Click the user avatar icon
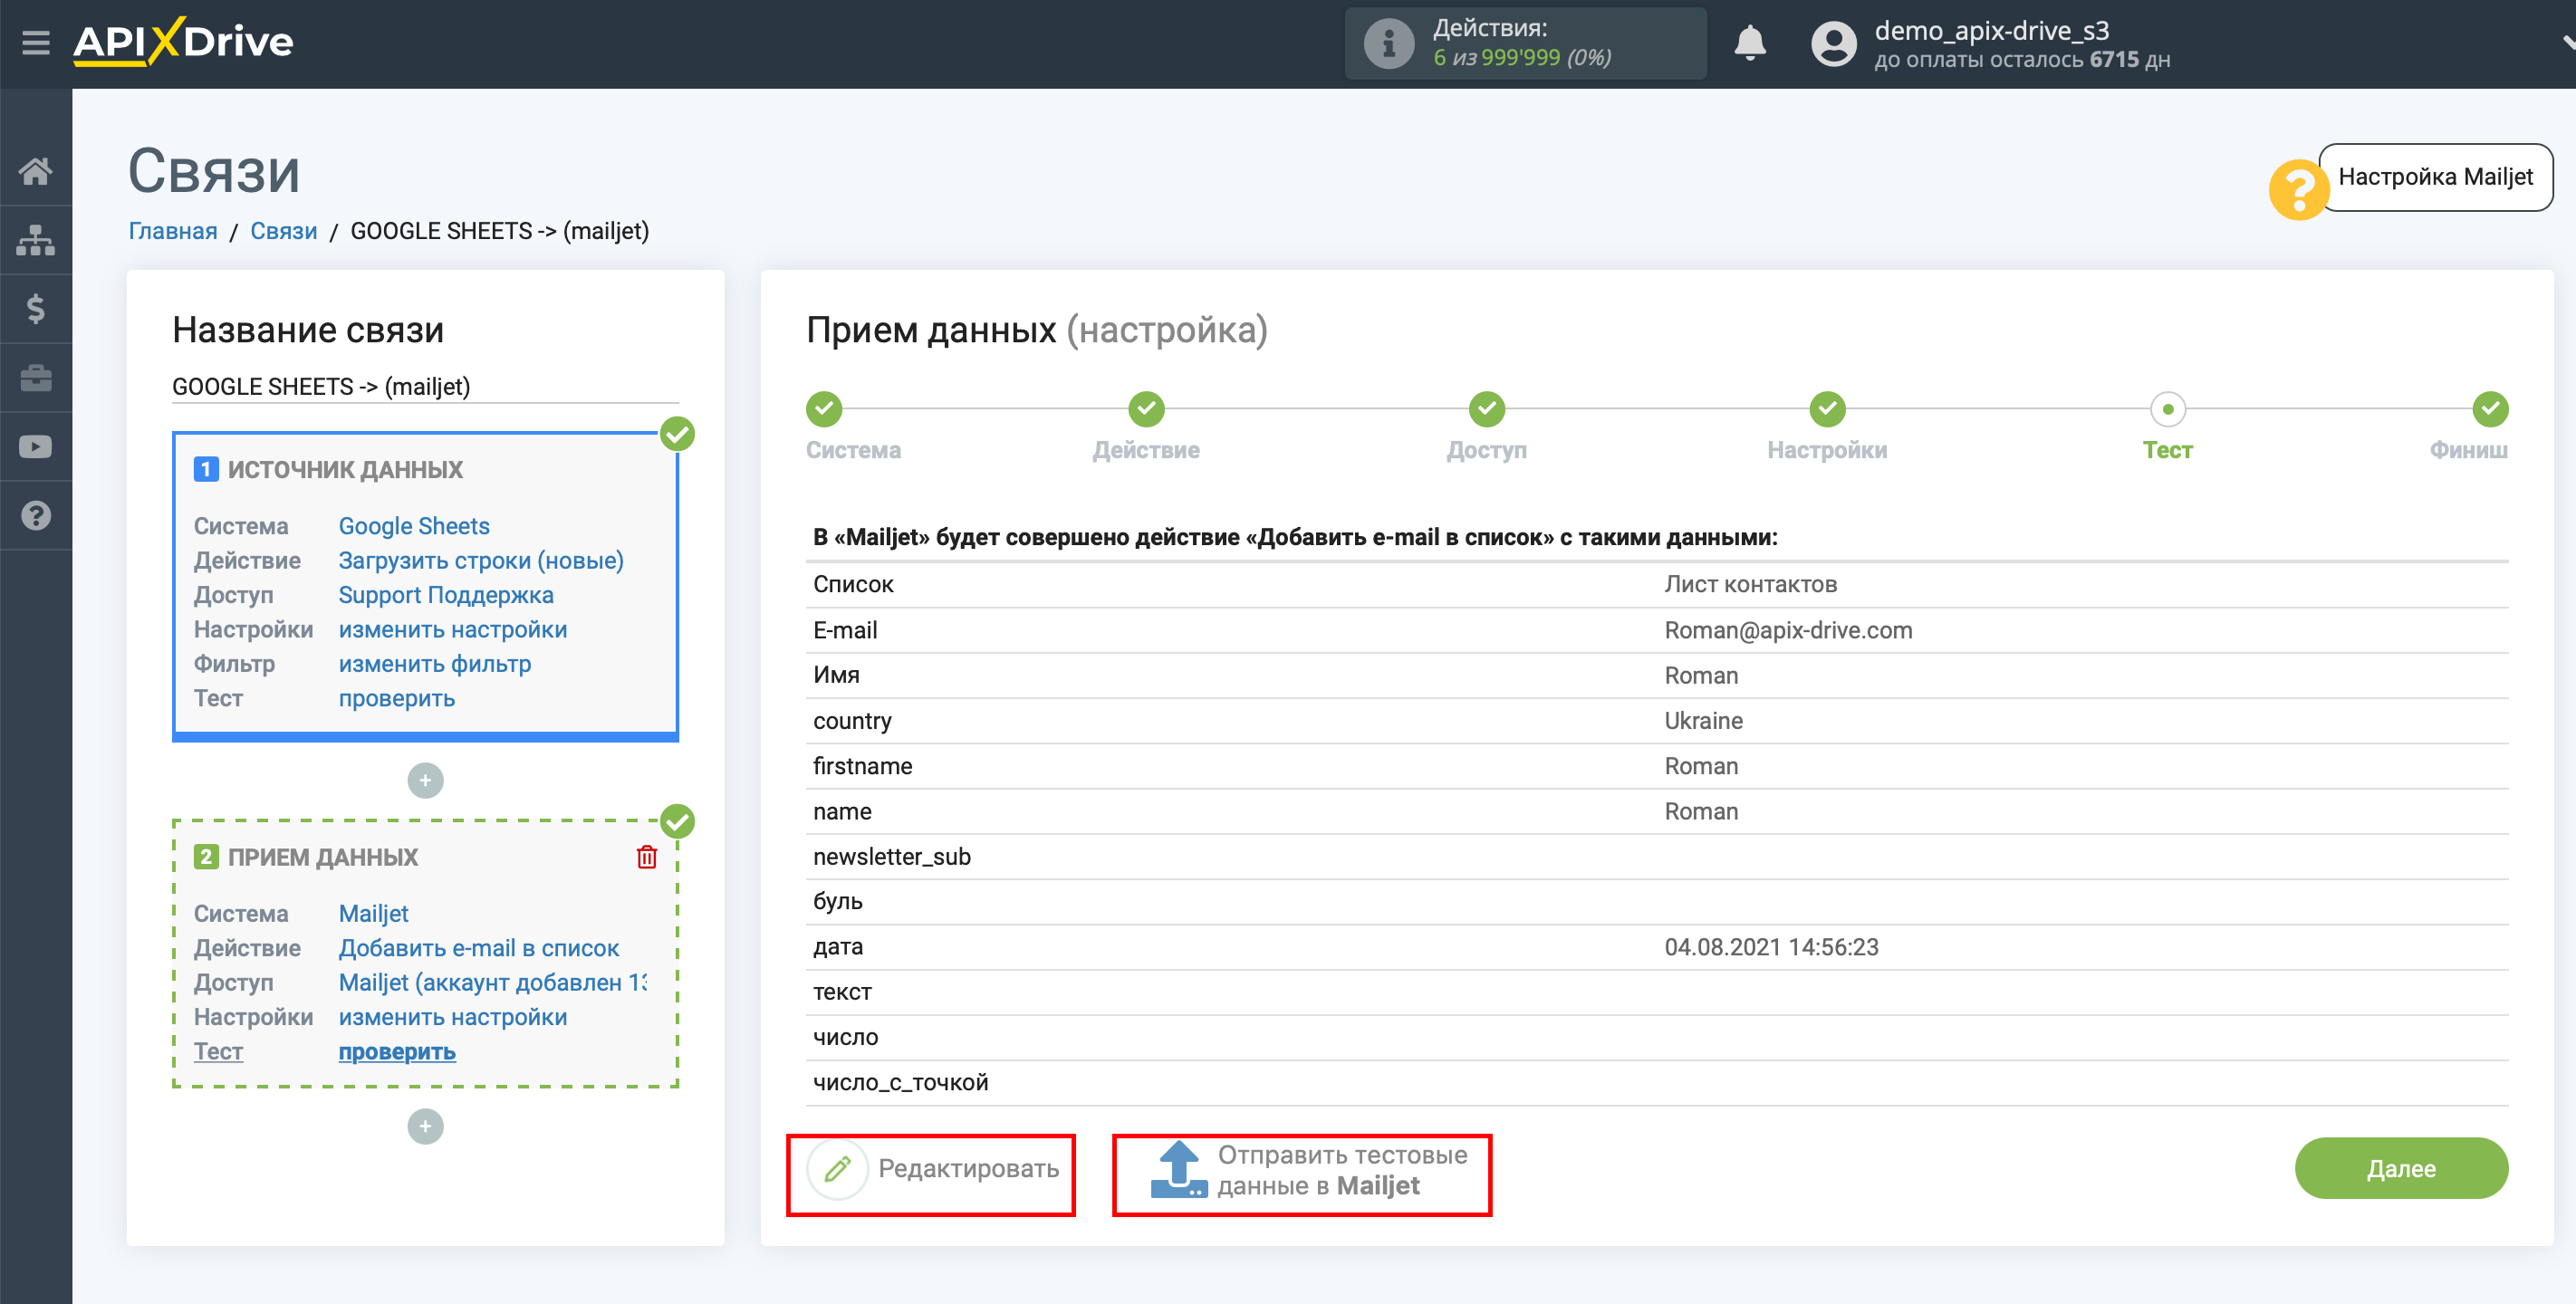Screen dimensions: 2576x1304 pyautogui.click(x=1833, y=44)
